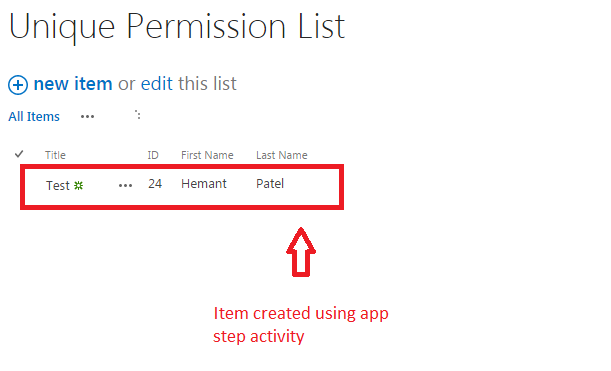Click the "edit" this list link
Image resolution: width=611 pixels, height=371 pixels.
(156, 84)
